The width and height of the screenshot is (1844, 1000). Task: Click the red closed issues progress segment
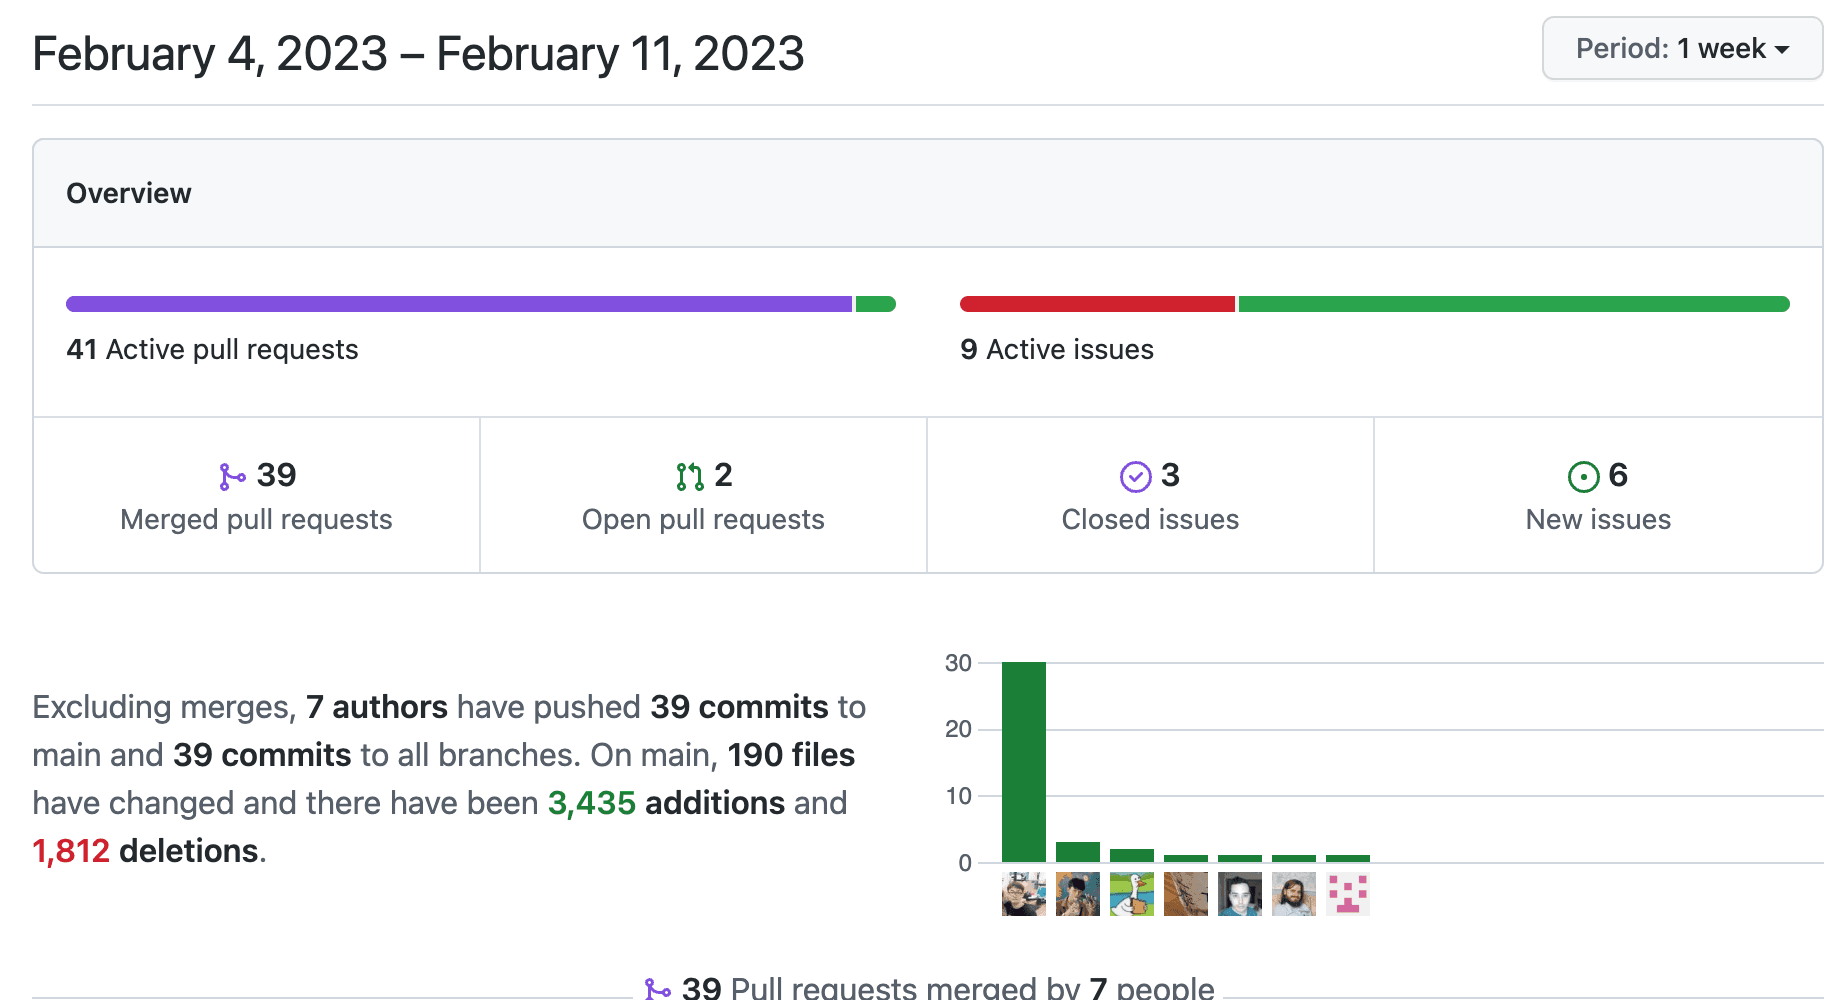(1097, 304)
